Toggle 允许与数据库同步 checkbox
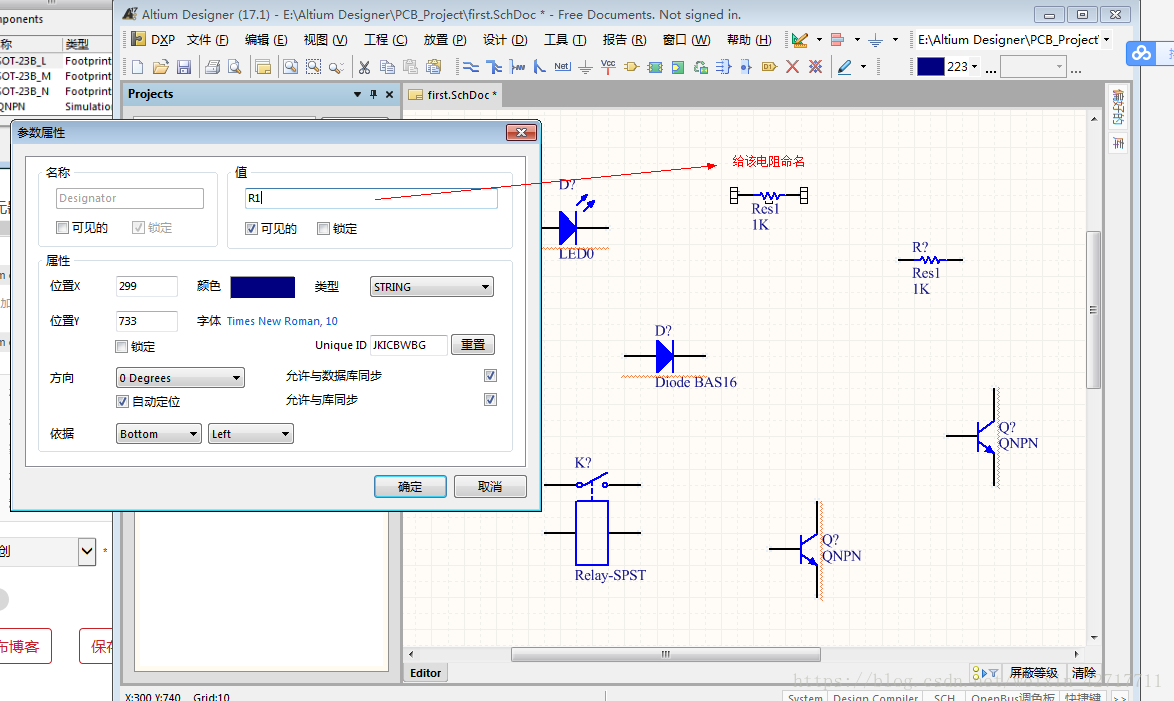 coord(490,375)
